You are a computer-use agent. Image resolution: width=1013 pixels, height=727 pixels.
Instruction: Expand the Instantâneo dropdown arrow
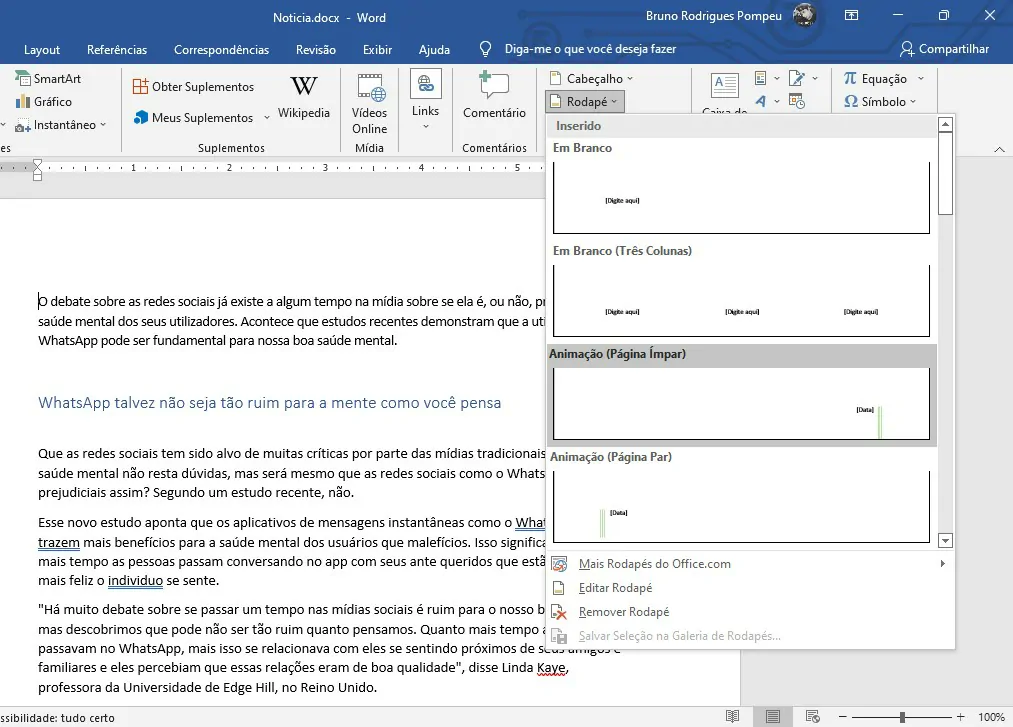click(x=103, y=125)
